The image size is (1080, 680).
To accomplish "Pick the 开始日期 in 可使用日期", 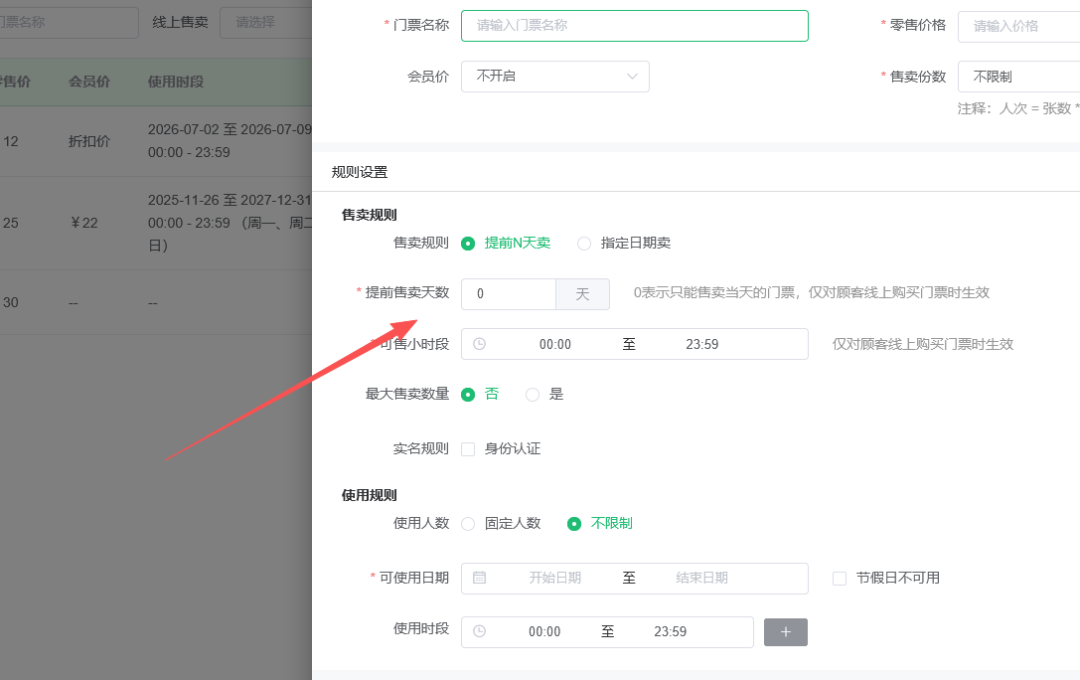I will pyautogui.click(x=555, y=578).
